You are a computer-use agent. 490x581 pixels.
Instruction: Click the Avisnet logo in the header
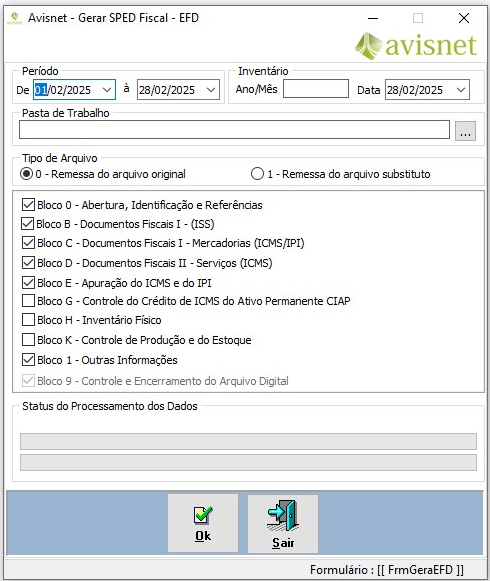(416, 46)
